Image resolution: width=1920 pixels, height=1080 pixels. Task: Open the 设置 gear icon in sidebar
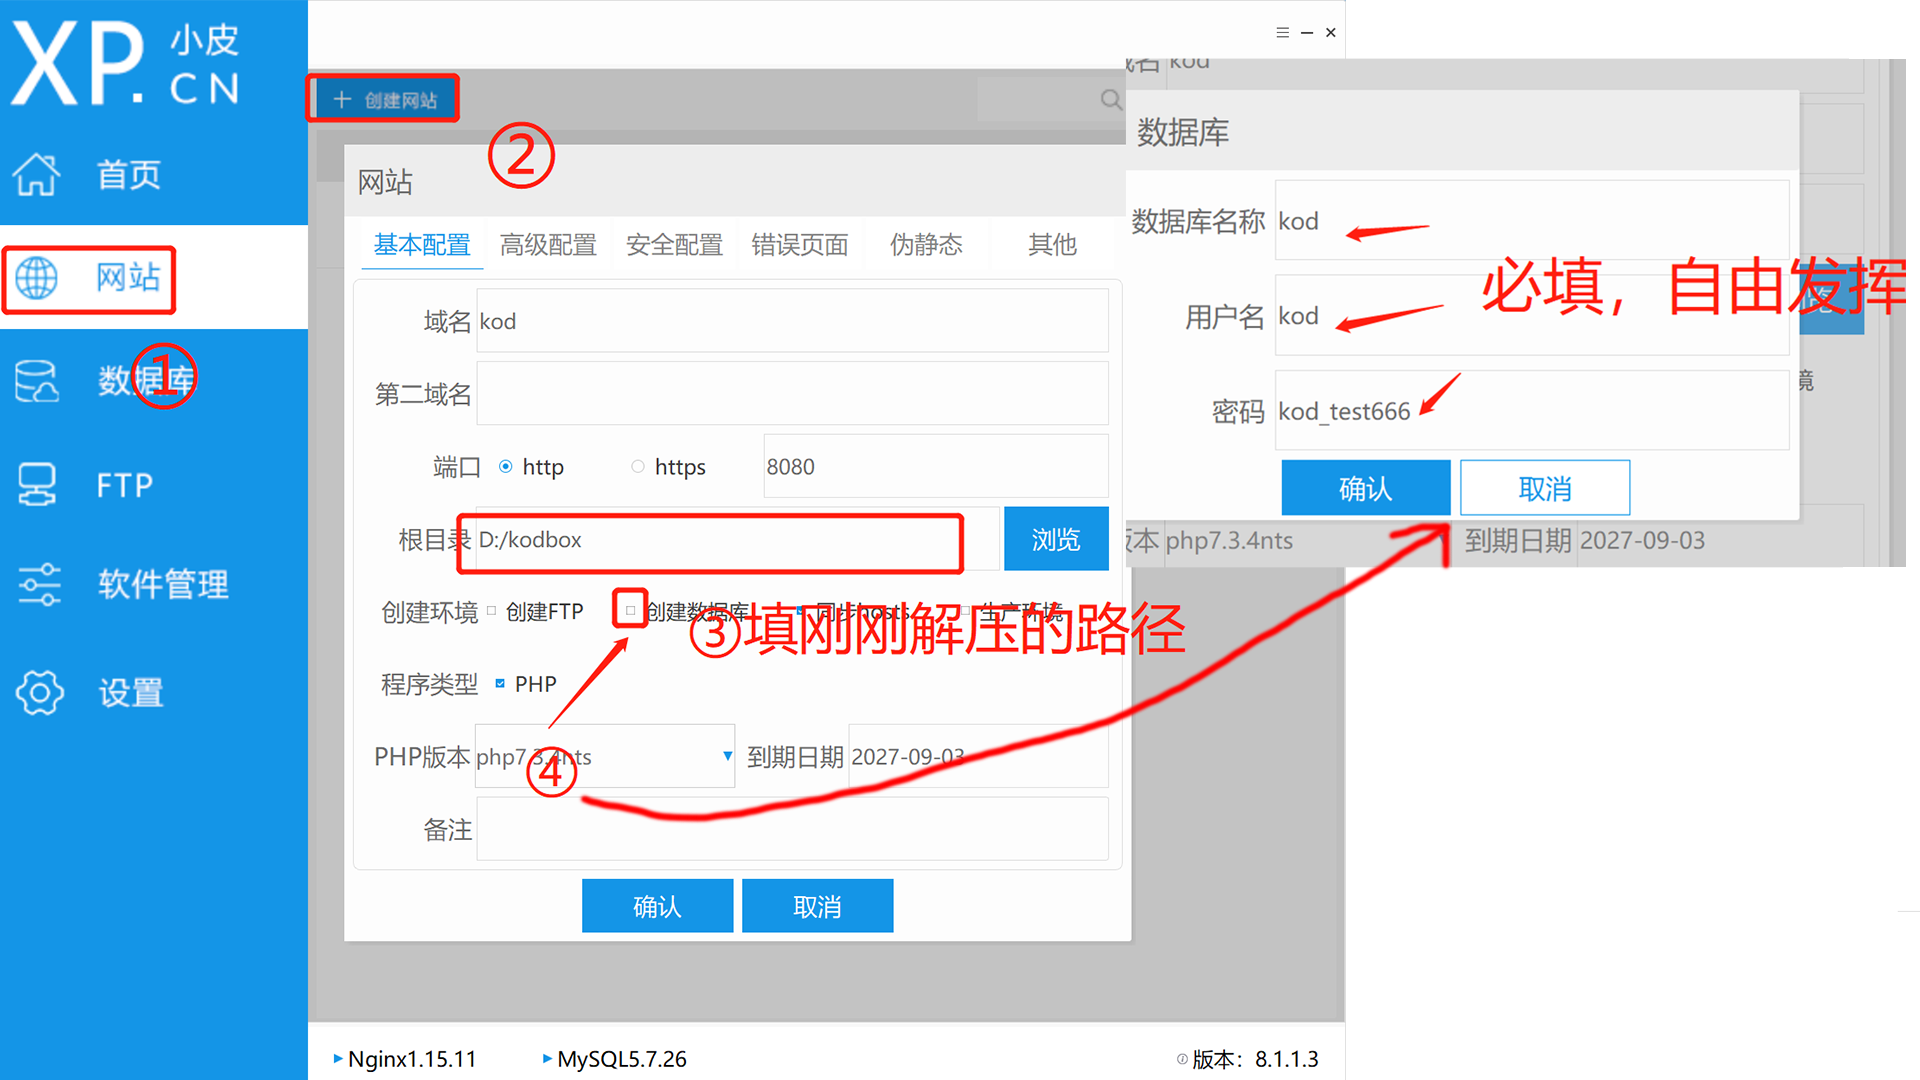click(x=39, y=692)
